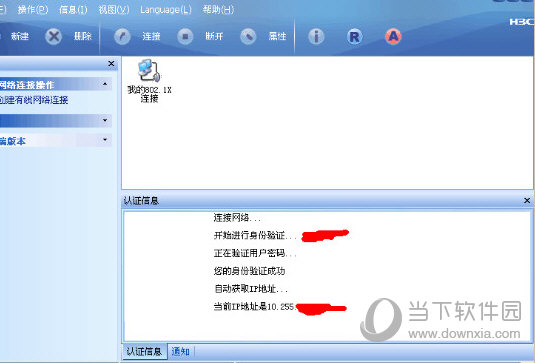Click the 创建有线网络连接 link

tap(34, 100)
